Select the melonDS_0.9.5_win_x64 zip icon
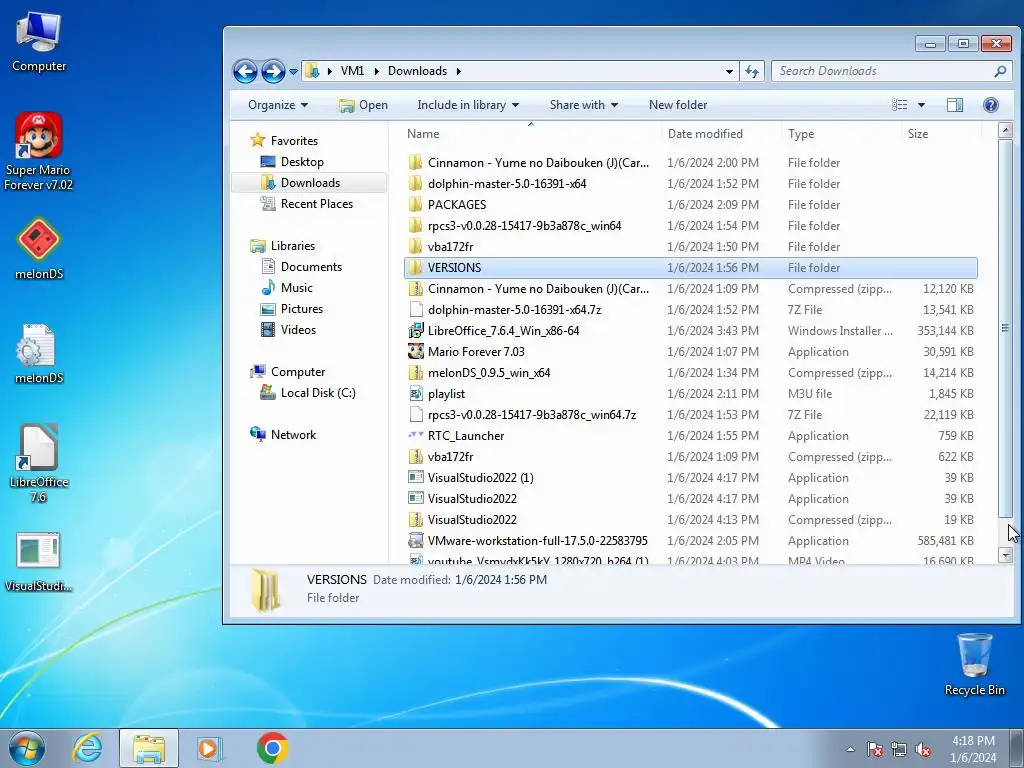 415,372
